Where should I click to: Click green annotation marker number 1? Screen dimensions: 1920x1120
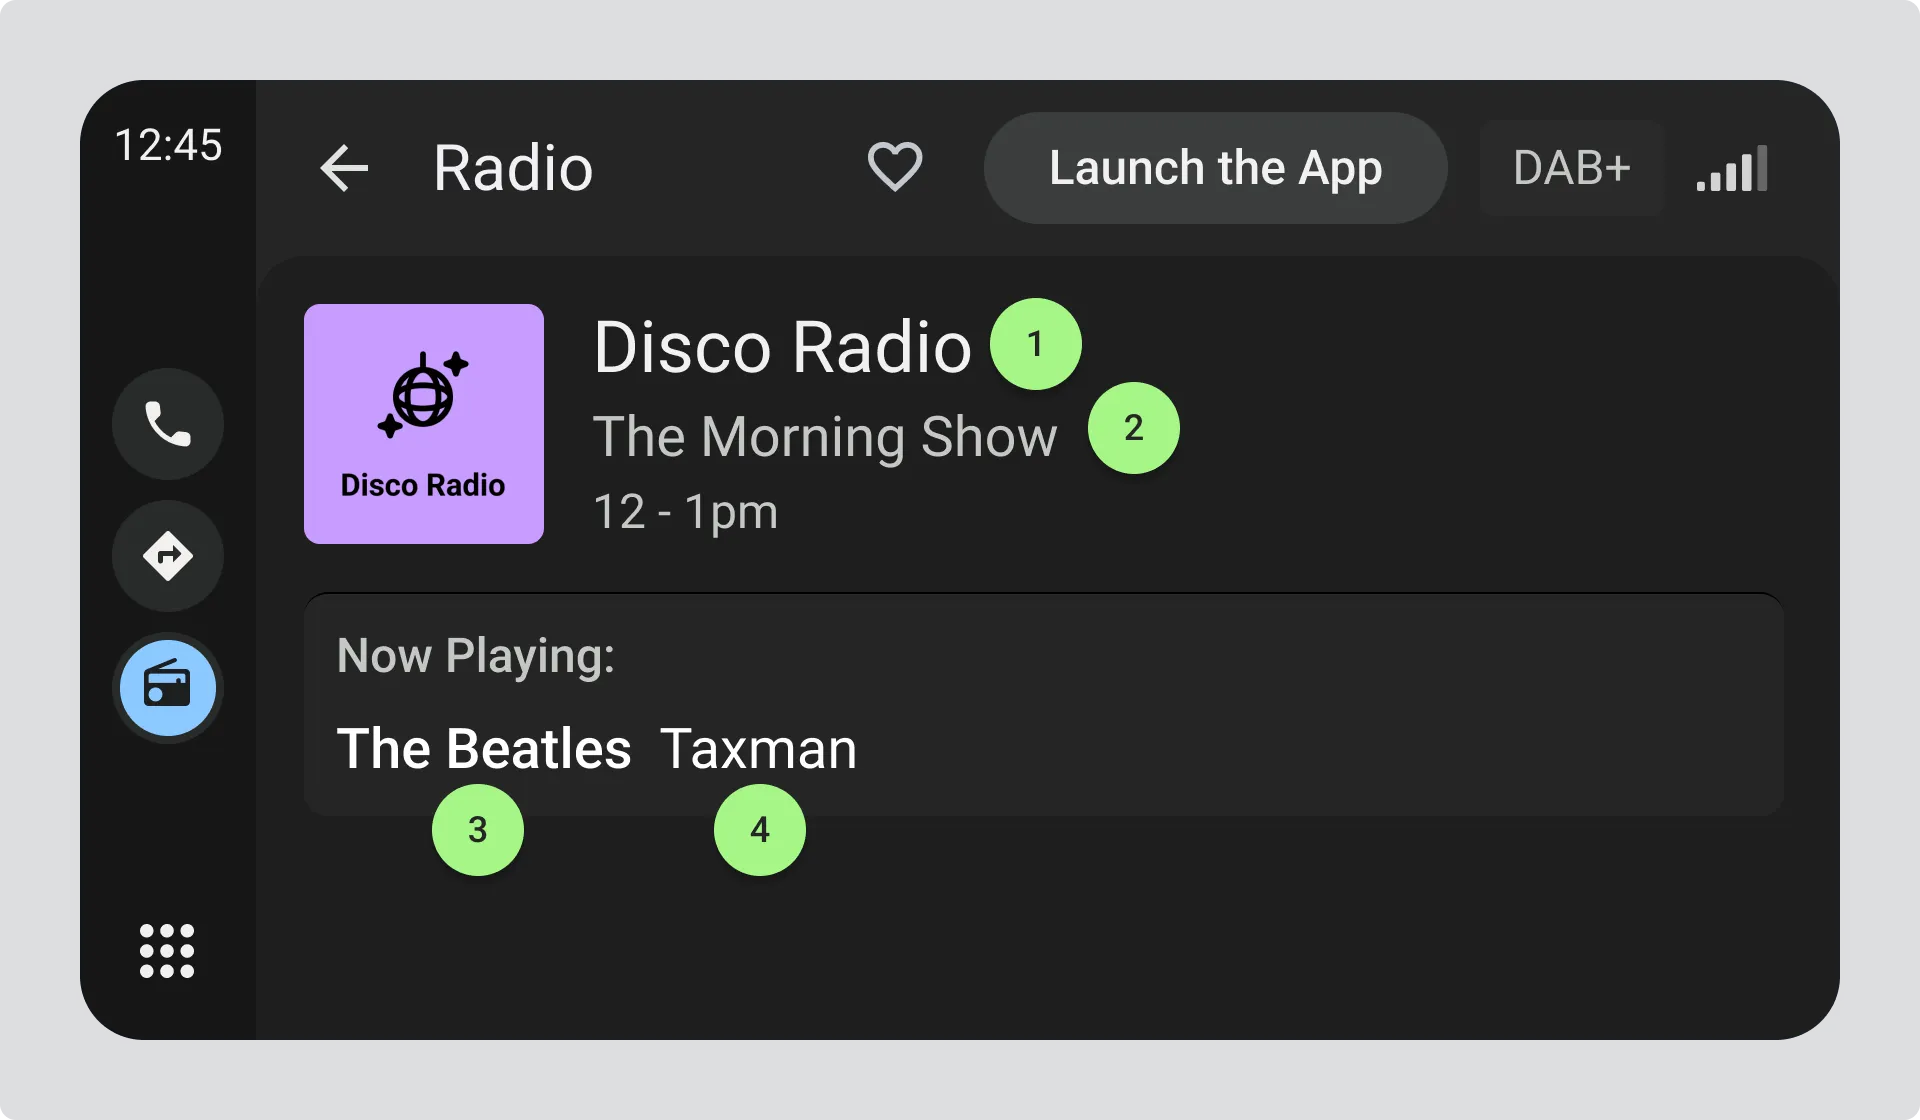[1035, 344]
